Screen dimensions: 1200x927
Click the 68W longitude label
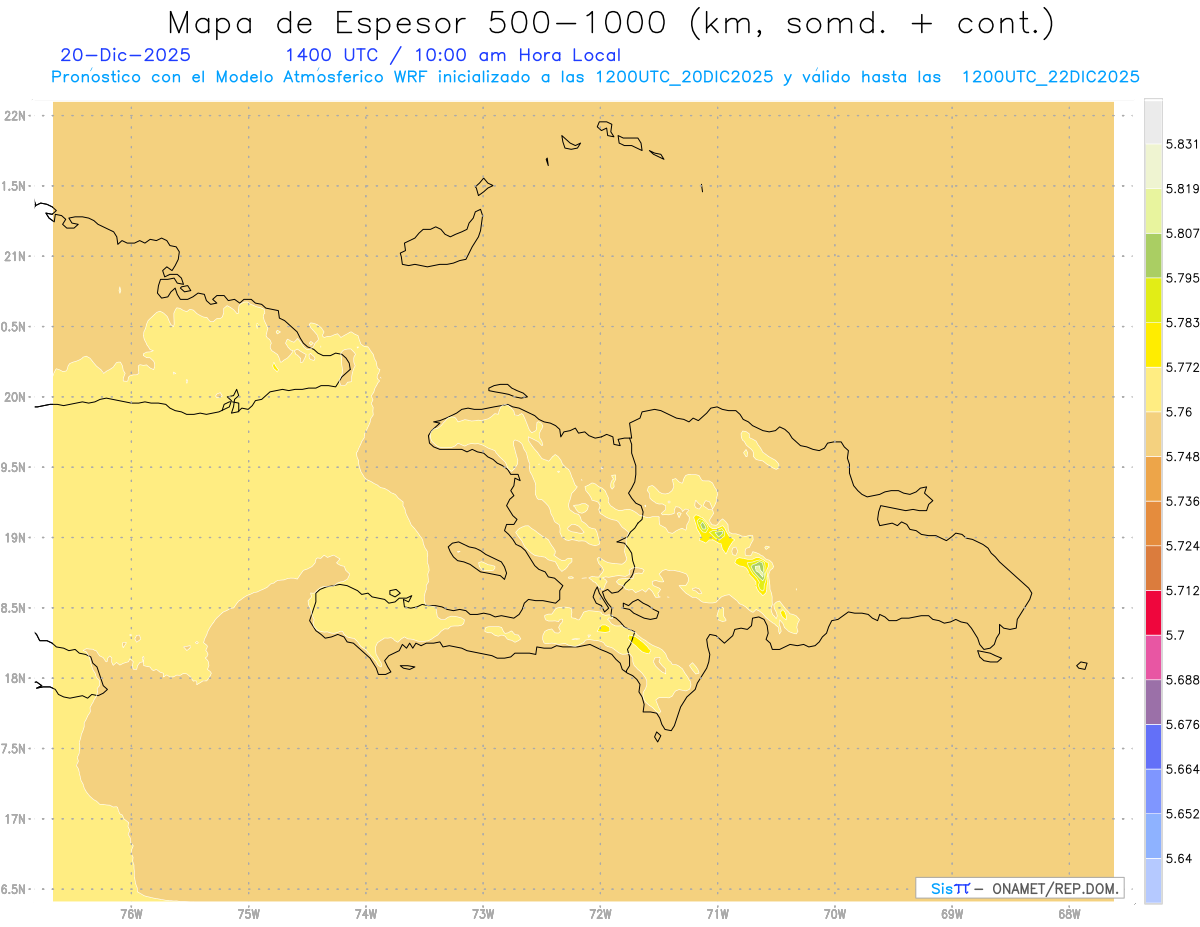(x=1069, y=913)
